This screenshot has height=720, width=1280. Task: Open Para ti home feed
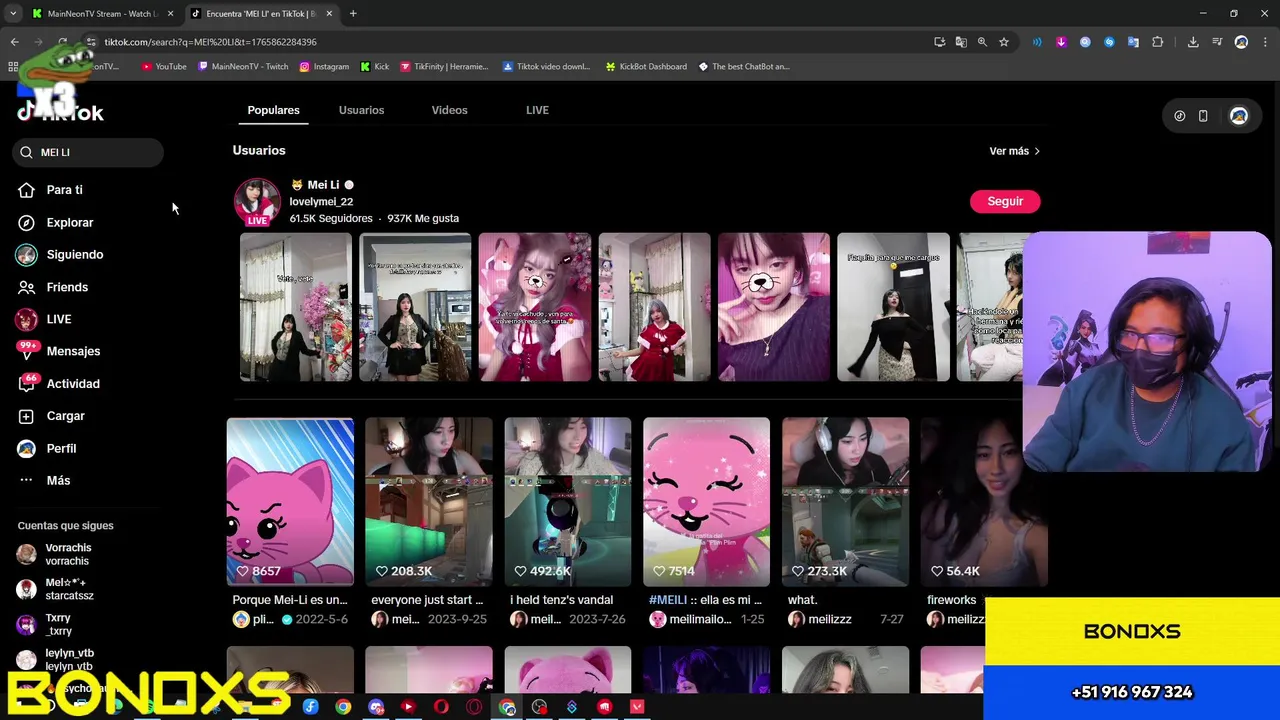point(64,190)
